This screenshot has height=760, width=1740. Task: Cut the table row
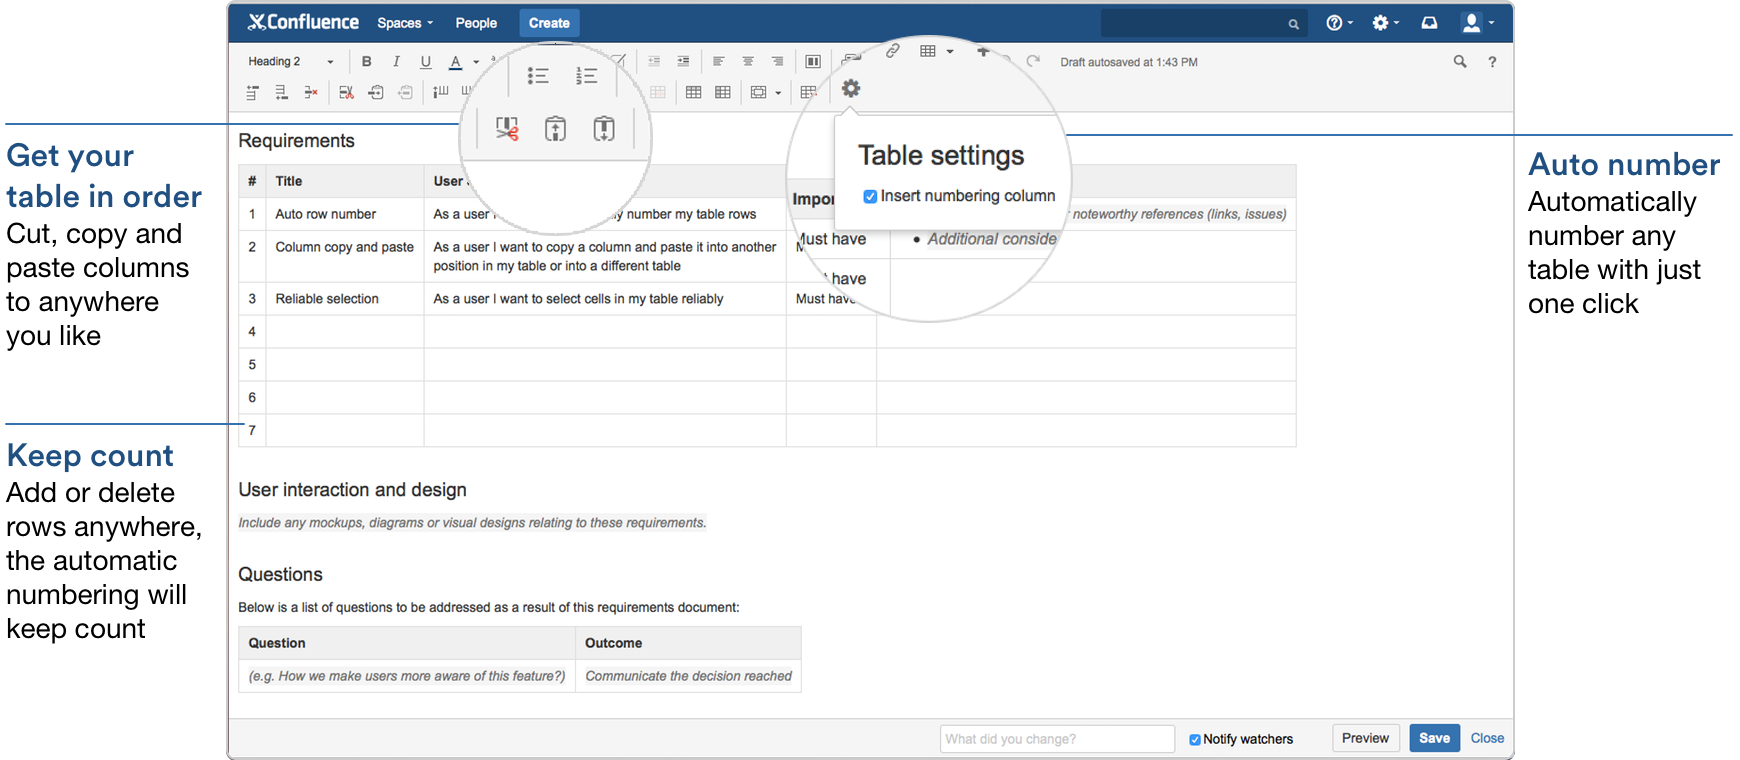point(347,93)
